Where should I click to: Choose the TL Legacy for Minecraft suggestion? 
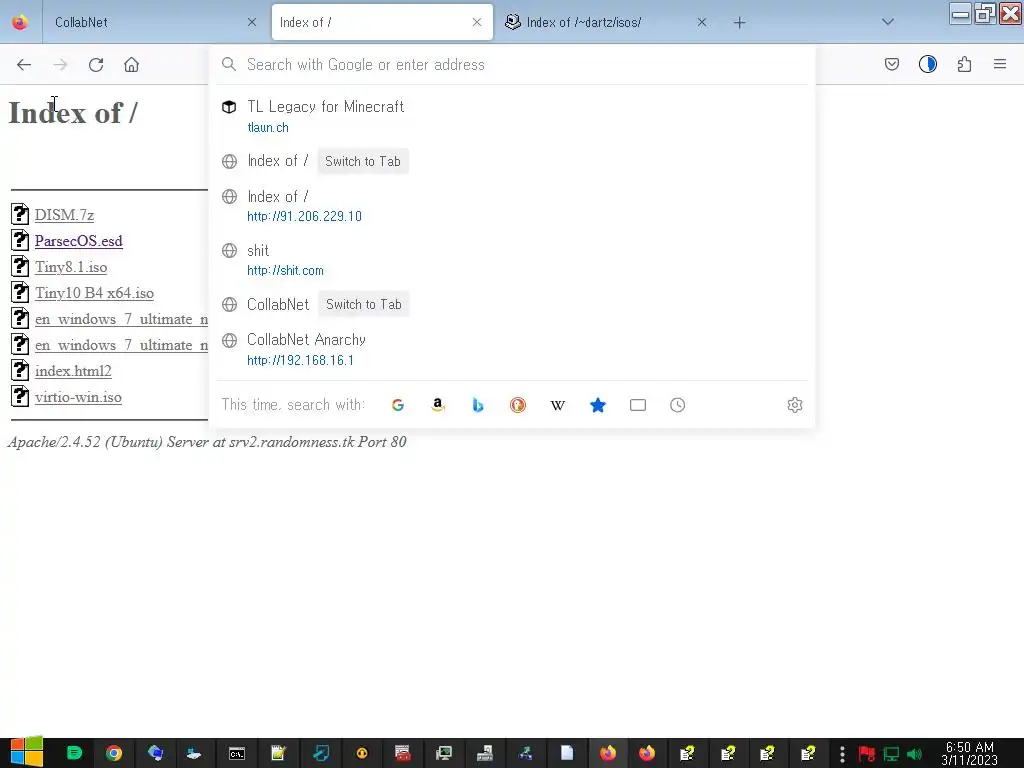click(x=513, y=116)
